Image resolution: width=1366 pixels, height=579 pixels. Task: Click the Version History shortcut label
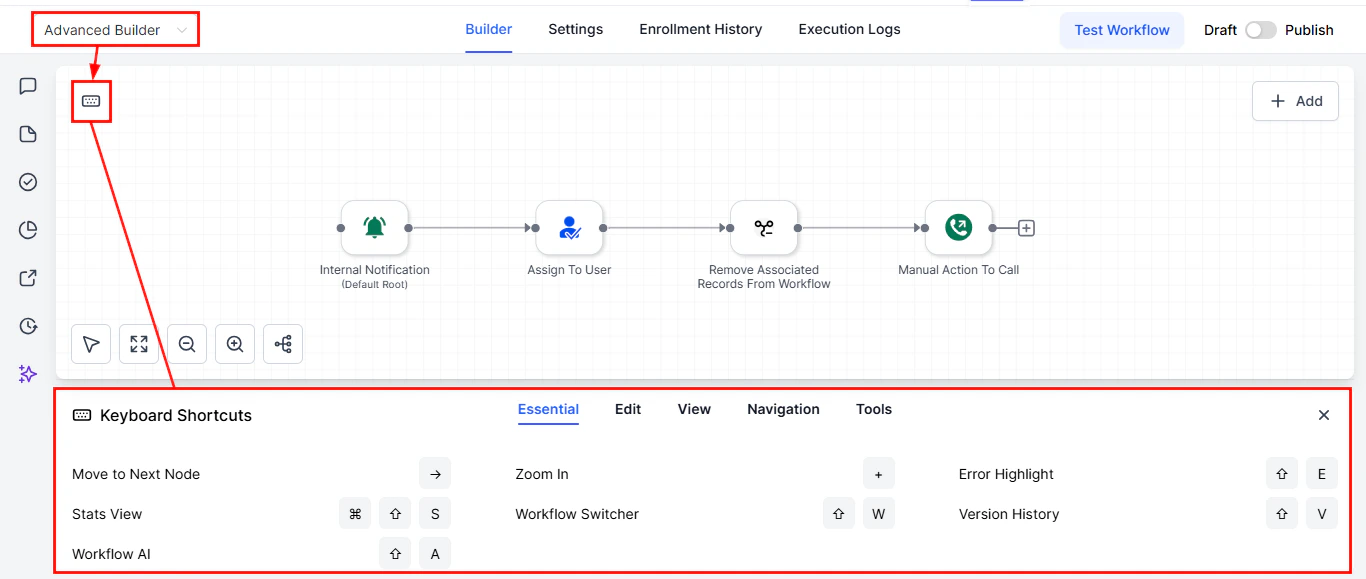[1009, 514]
